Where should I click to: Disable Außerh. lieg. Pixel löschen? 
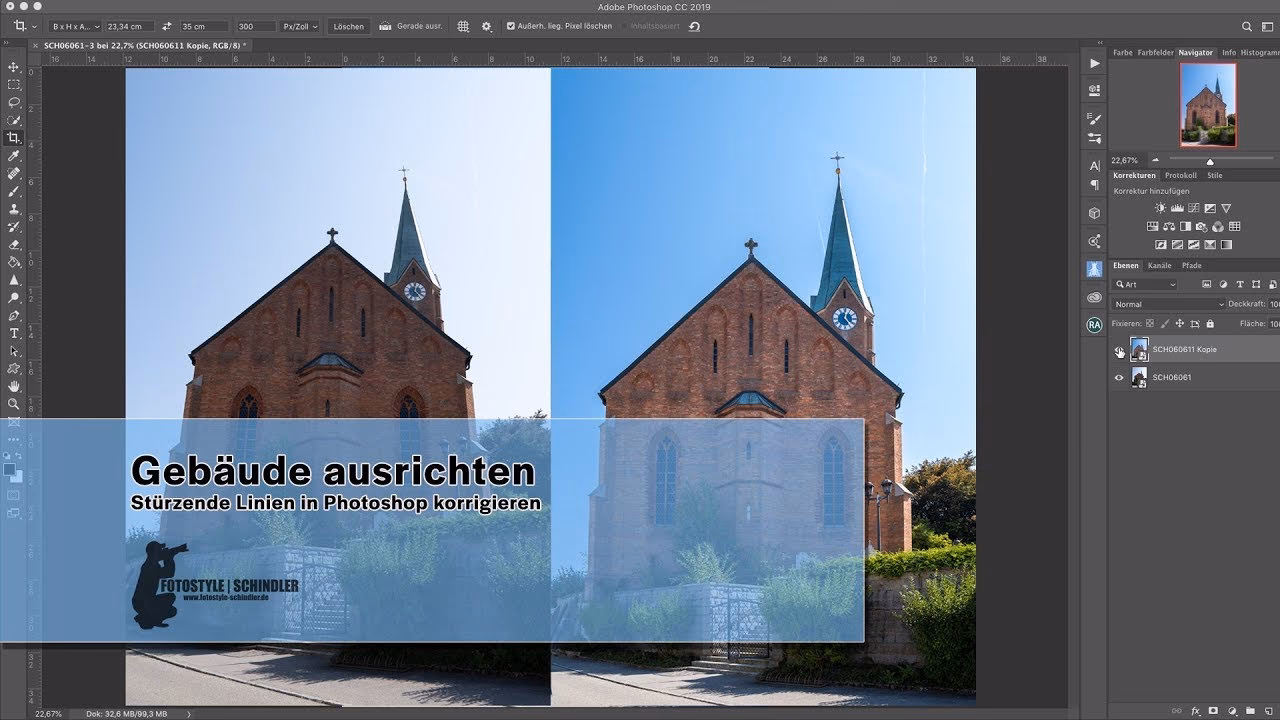tap(512, 26)
